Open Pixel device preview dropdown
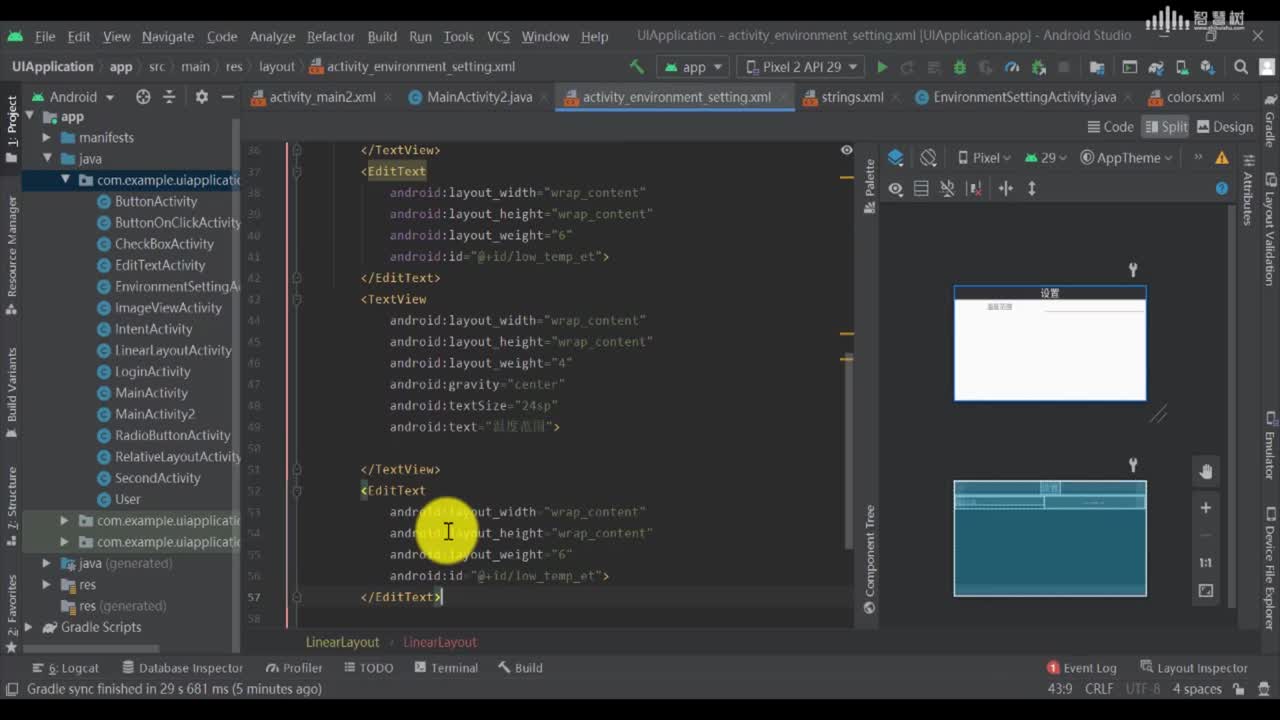1280x720 pixels. point(984,158)
